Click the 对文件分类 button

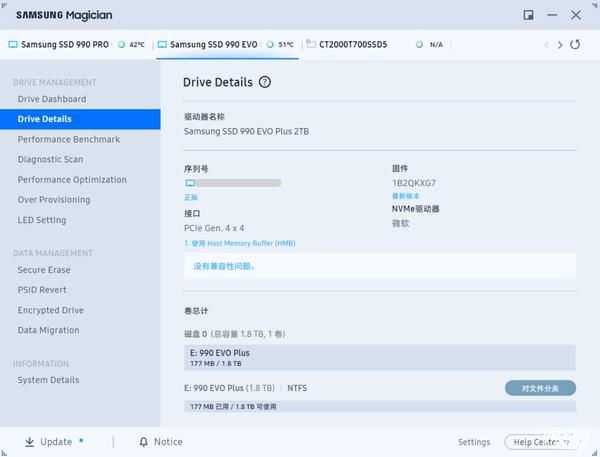[540, 388]
